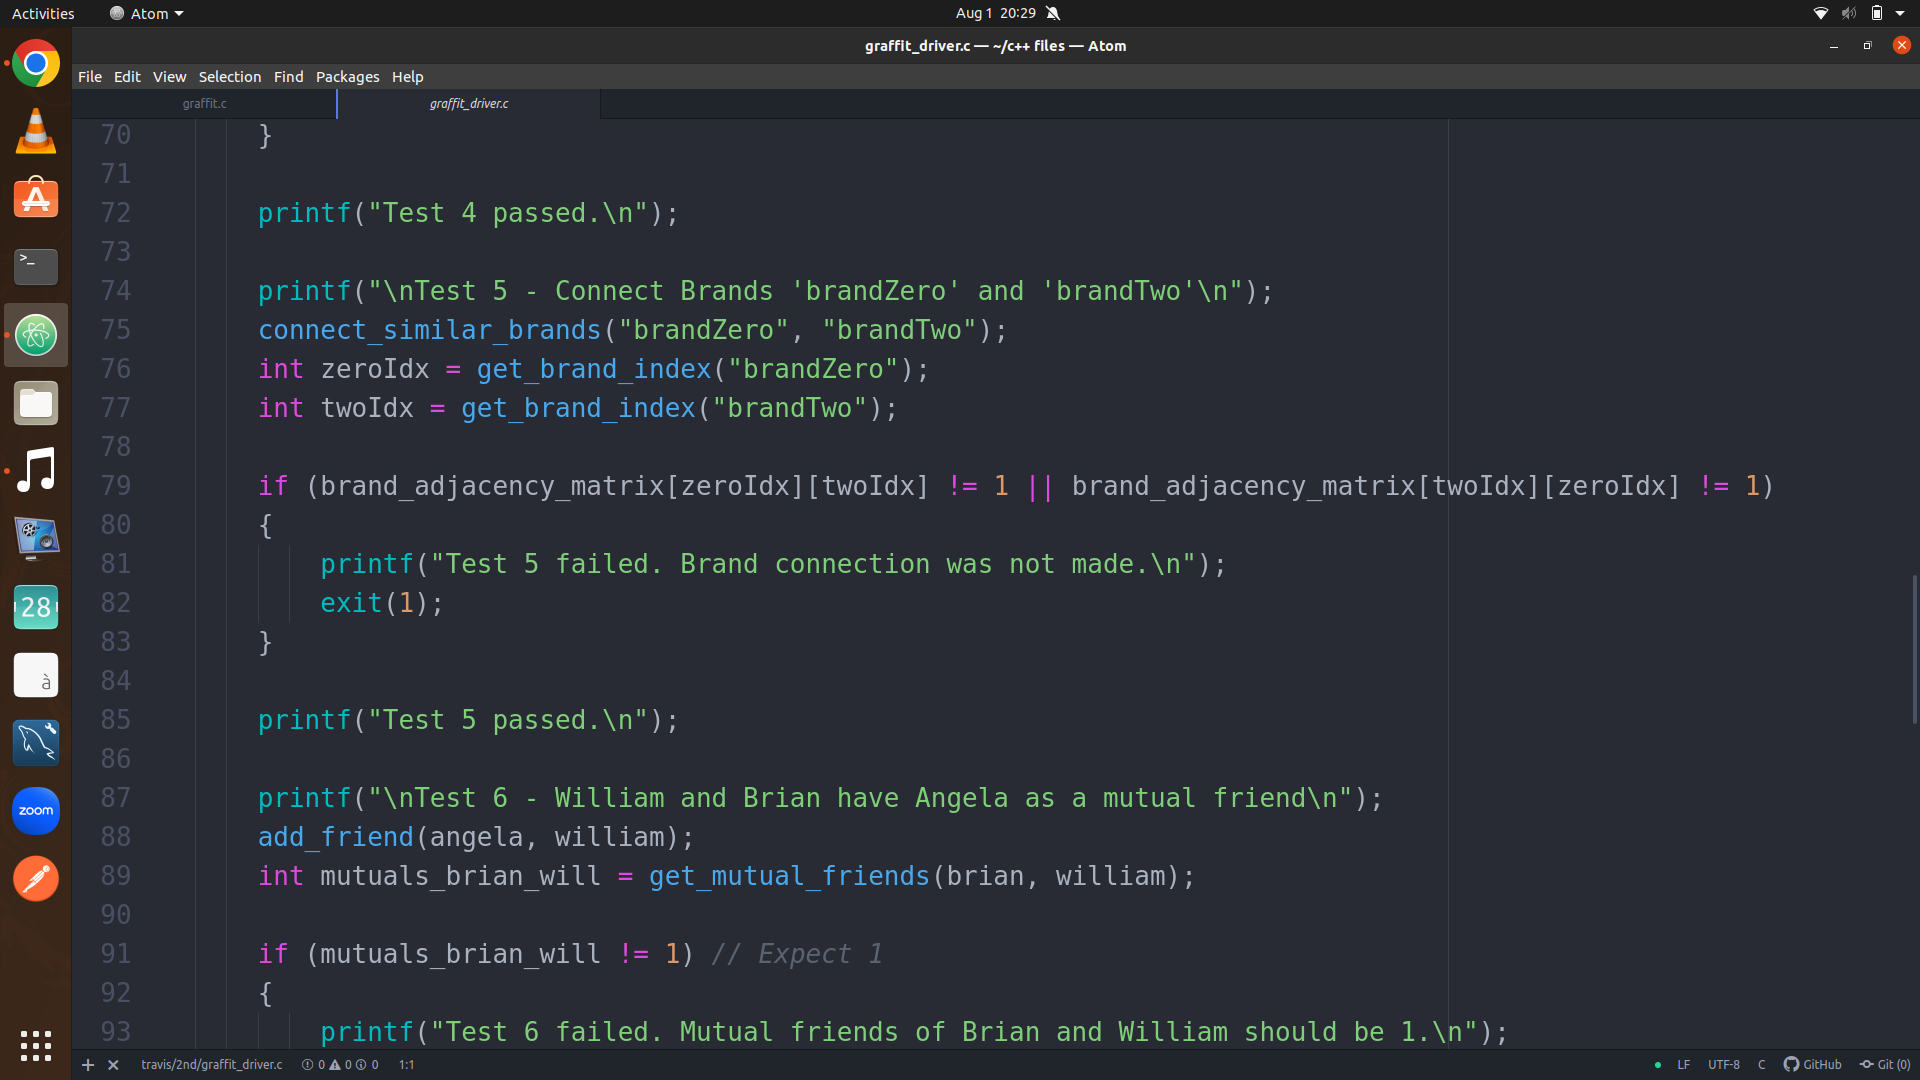Open Terminal from the dock
Viewport: 1920px width, 1080px height.
click(36, 266)
